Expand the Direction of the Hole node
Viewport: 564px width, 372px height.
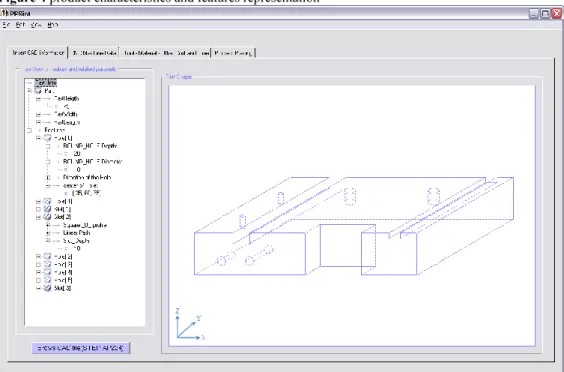47,177
